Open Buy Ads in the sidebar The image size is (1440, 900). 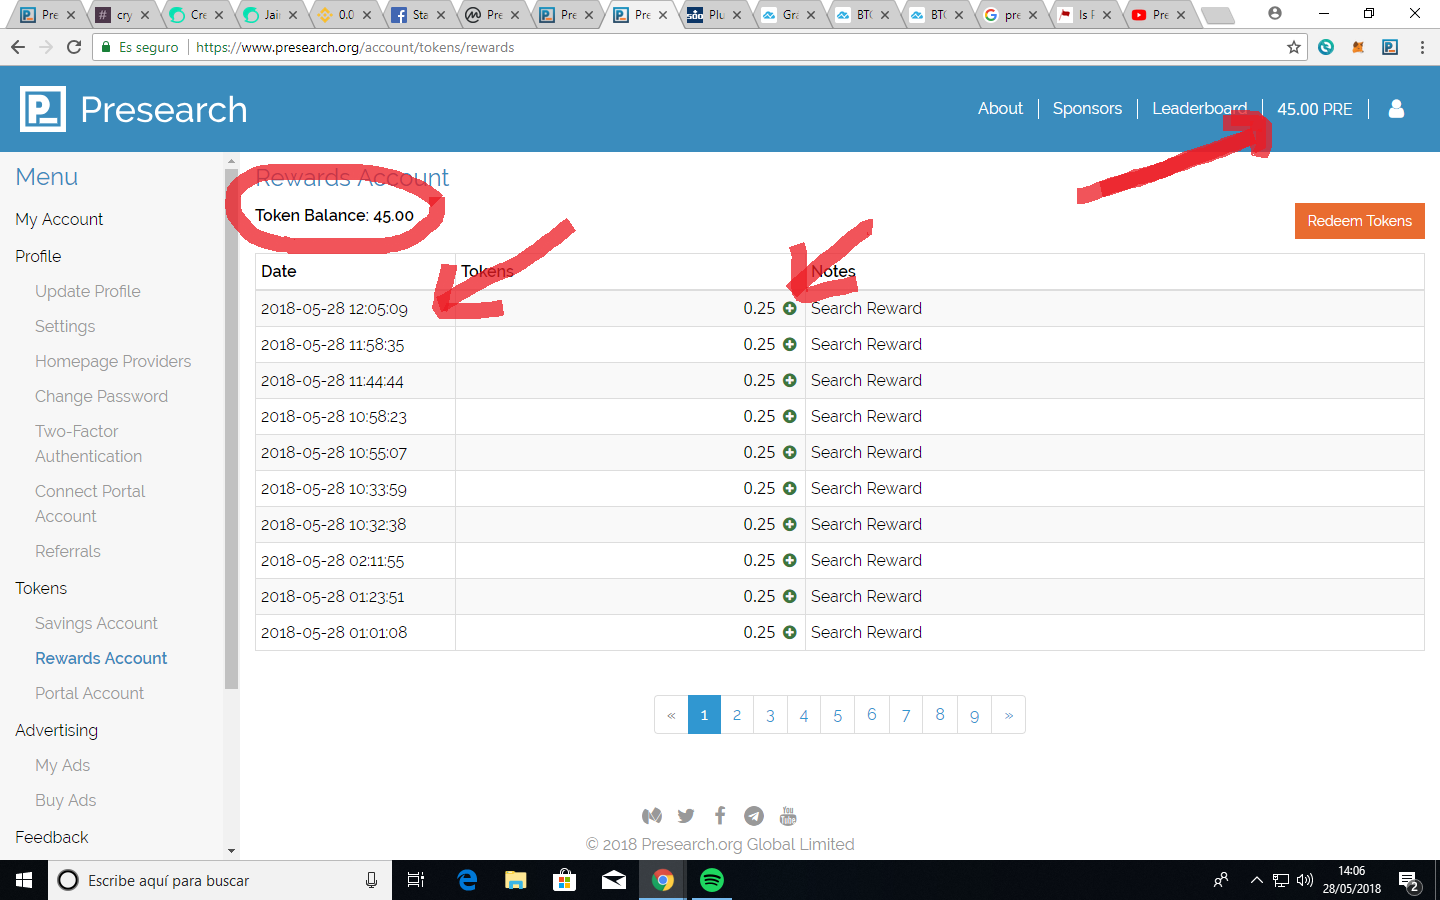(66, 800)
